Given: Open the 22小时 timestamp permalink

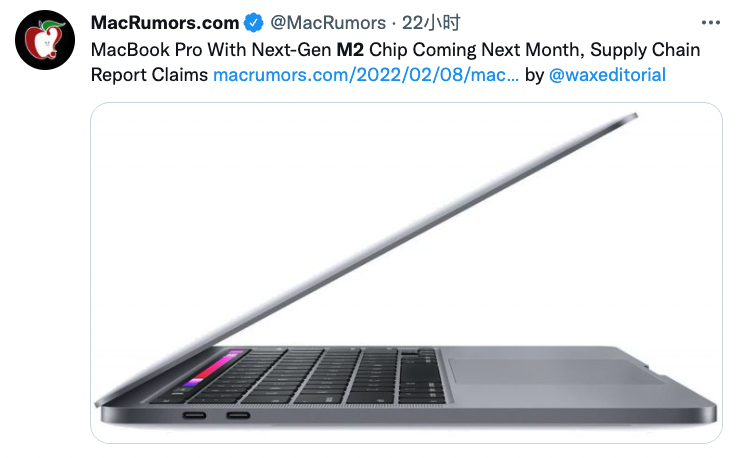Looking at the screenshot, I should pyautogui.click(x=431, y=23).
